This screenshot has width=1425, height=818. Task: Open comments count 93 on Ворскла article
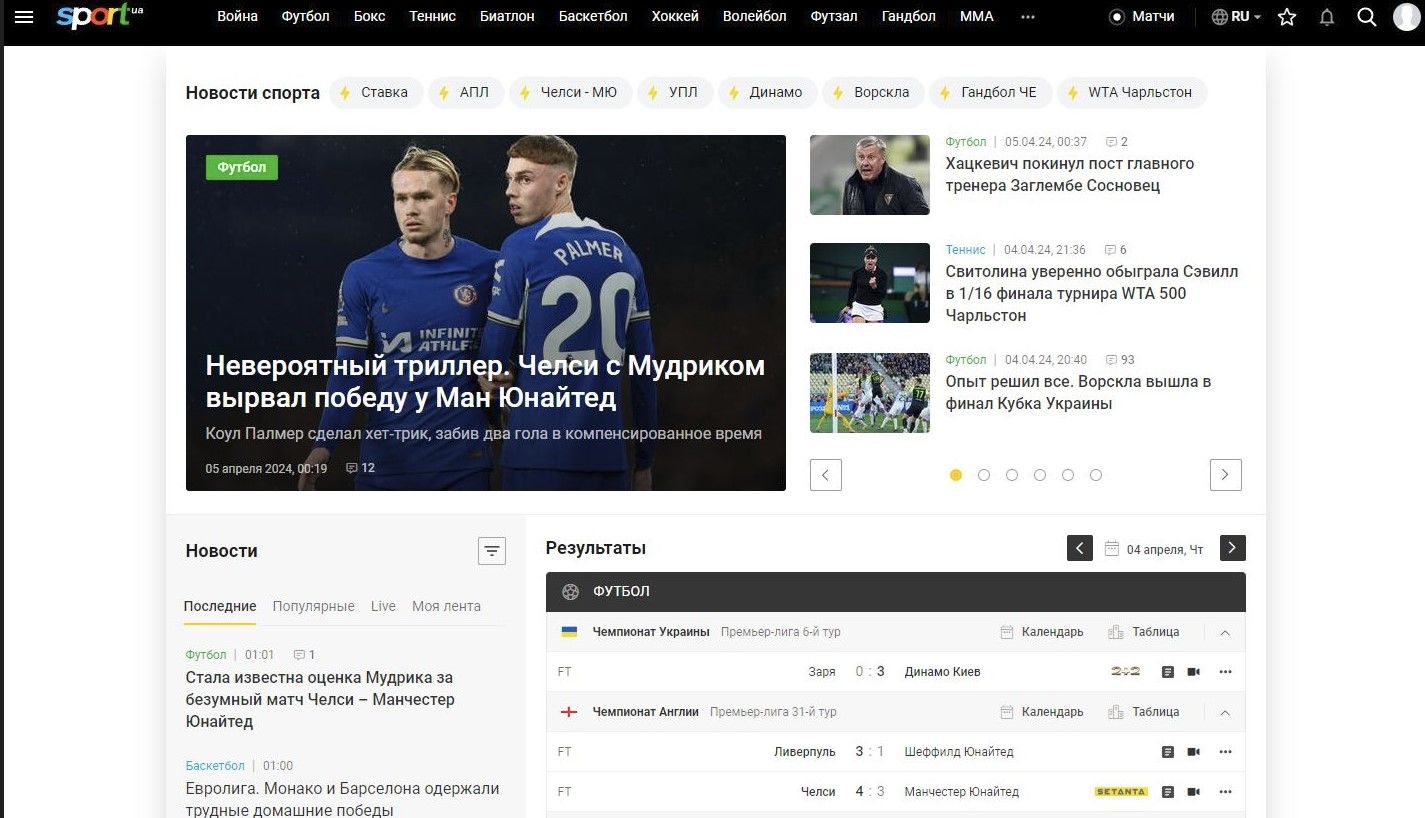coord(1120,360)
